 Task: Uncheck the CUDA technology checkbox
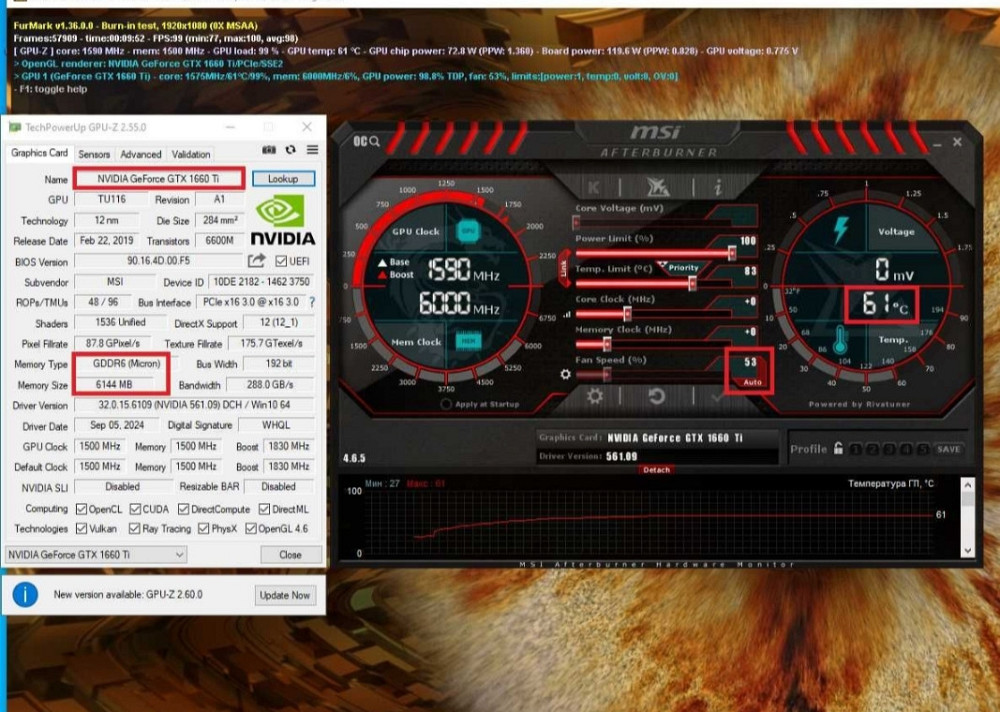click(135, 509)
